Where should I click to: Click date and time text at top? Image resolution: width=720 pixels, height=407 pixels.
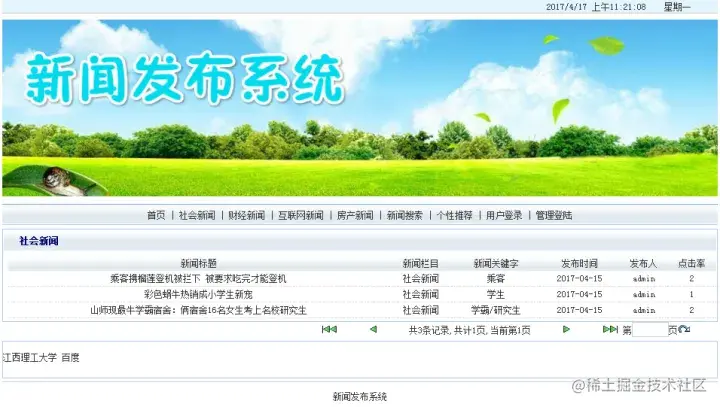tap(596, 7)
